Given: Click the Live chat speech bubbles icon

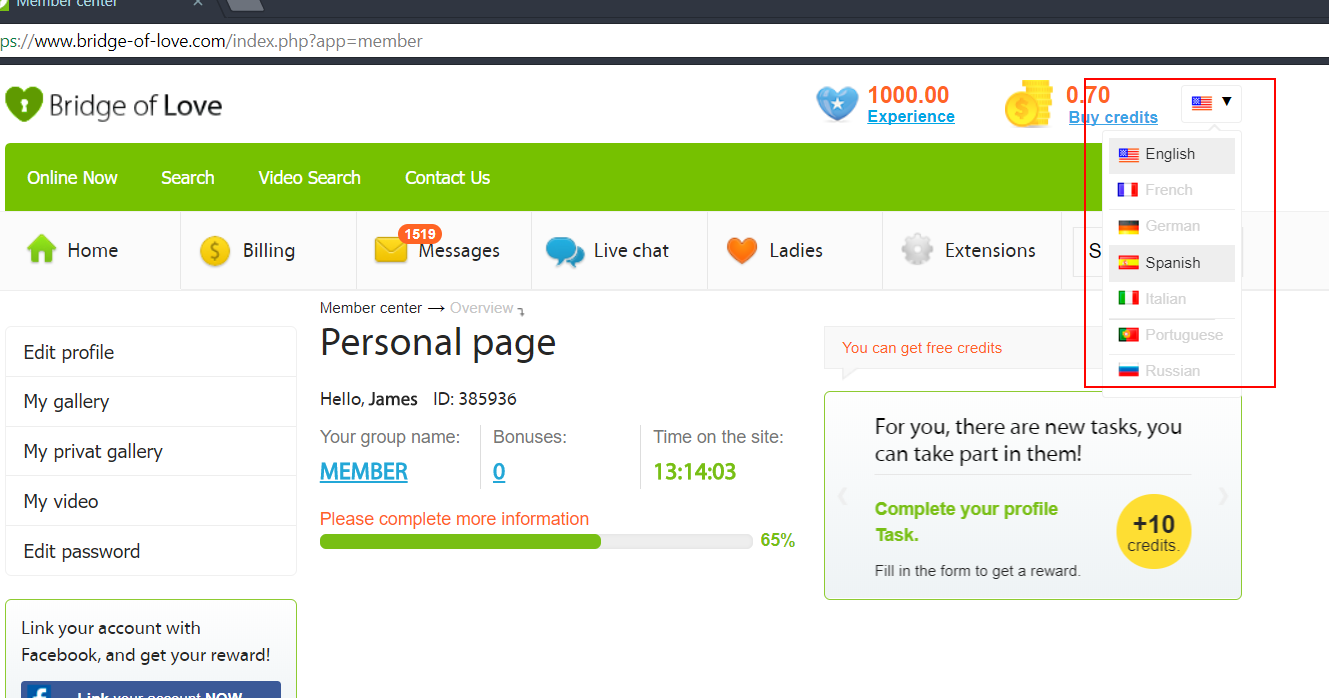Looking at the screenshot, I should click(565, 251).
